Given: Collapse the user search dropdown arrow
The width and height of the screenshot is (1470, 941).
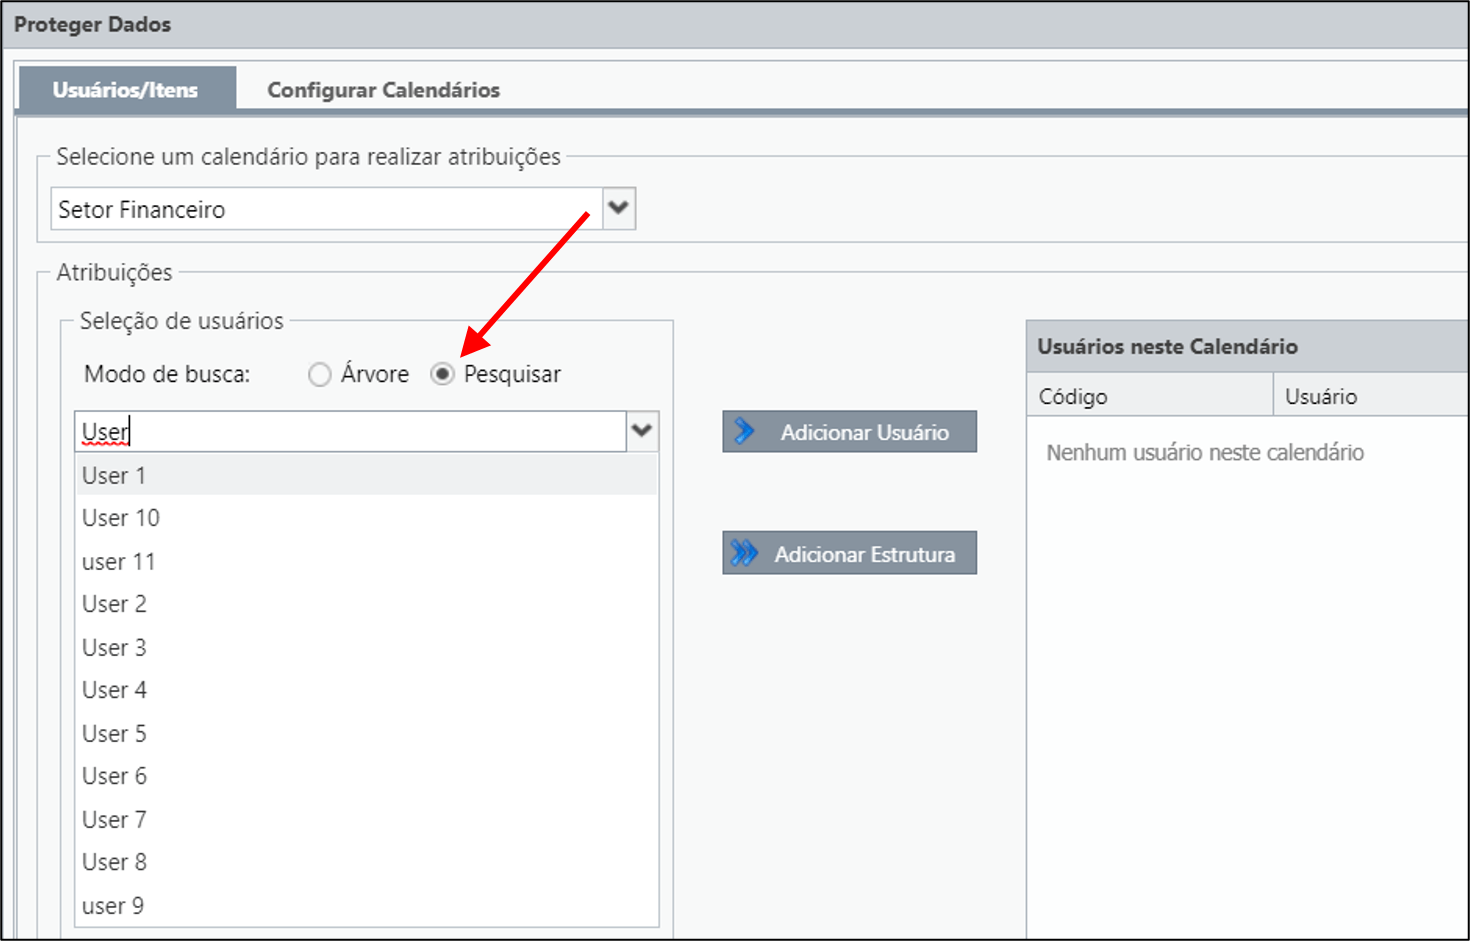Looking at the screenshot, I should click(x=642, y=431).
